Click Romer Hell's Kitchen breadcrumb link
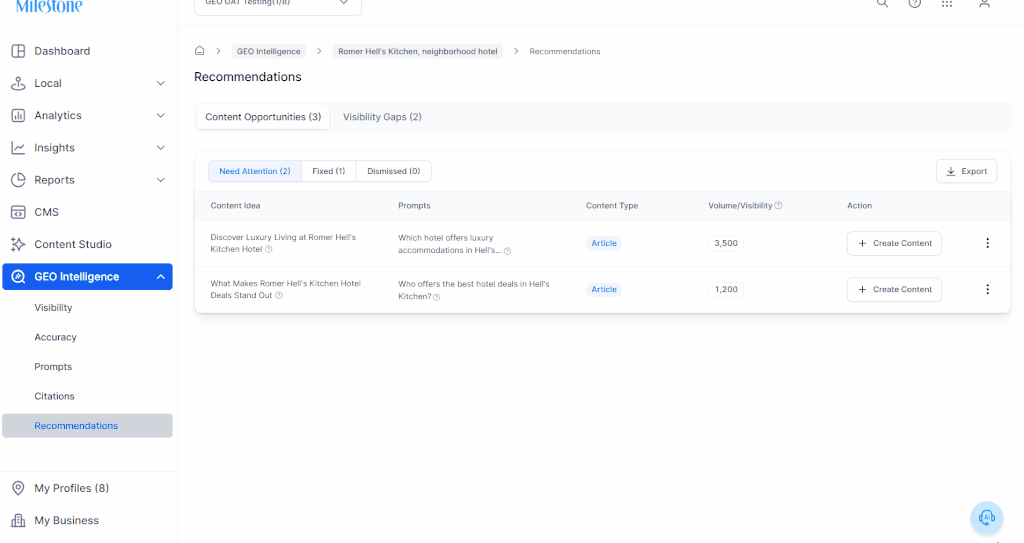This screenshot has width=1024, height=543. pyautogui.click(x=417, y=51)
